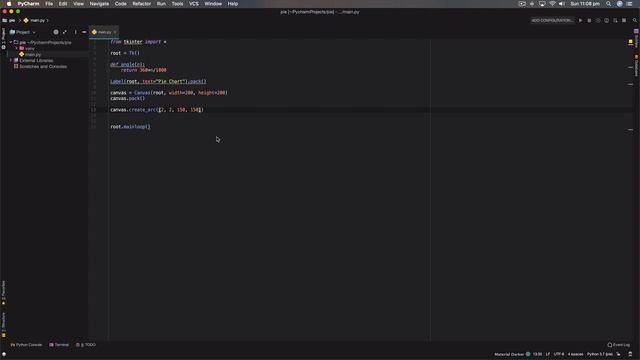This screenshot has height=360, width=640.
Task: Close the main.py editor tab
Action: tap(115, 32)
